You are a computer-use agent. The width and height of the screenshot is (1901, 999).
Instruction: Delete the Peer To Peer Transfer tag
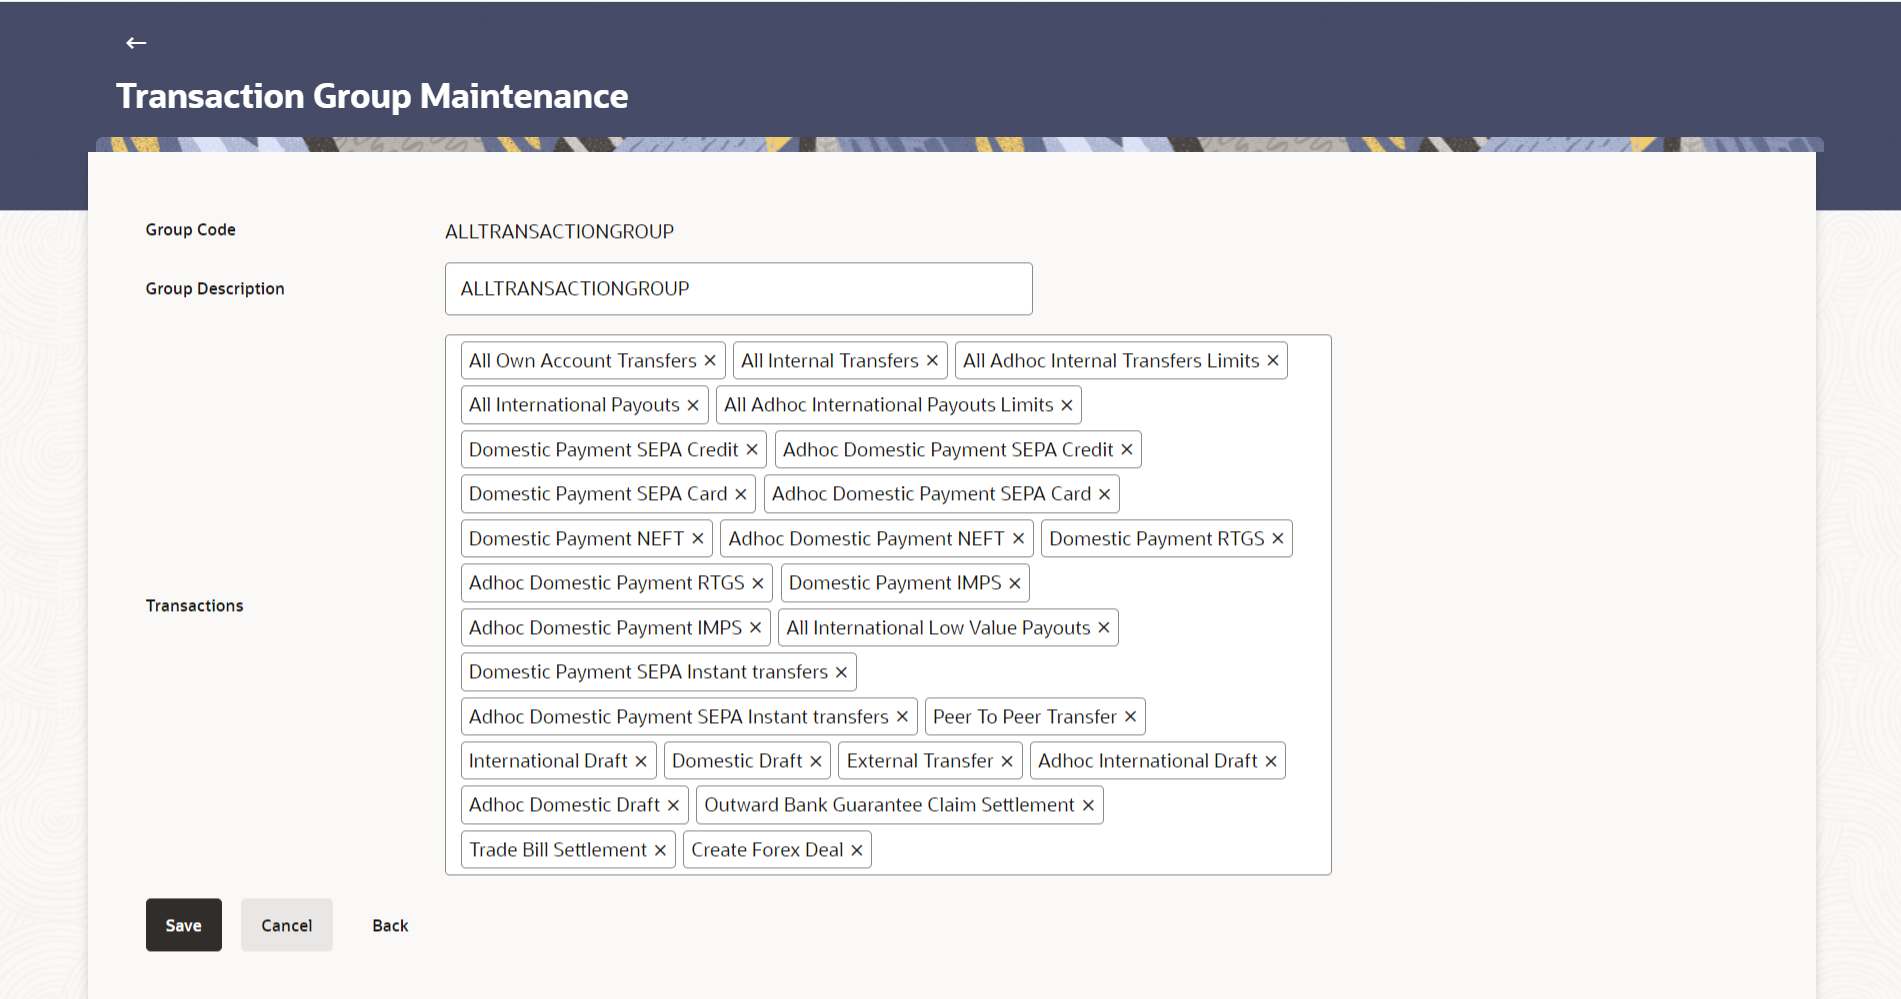1131,717
